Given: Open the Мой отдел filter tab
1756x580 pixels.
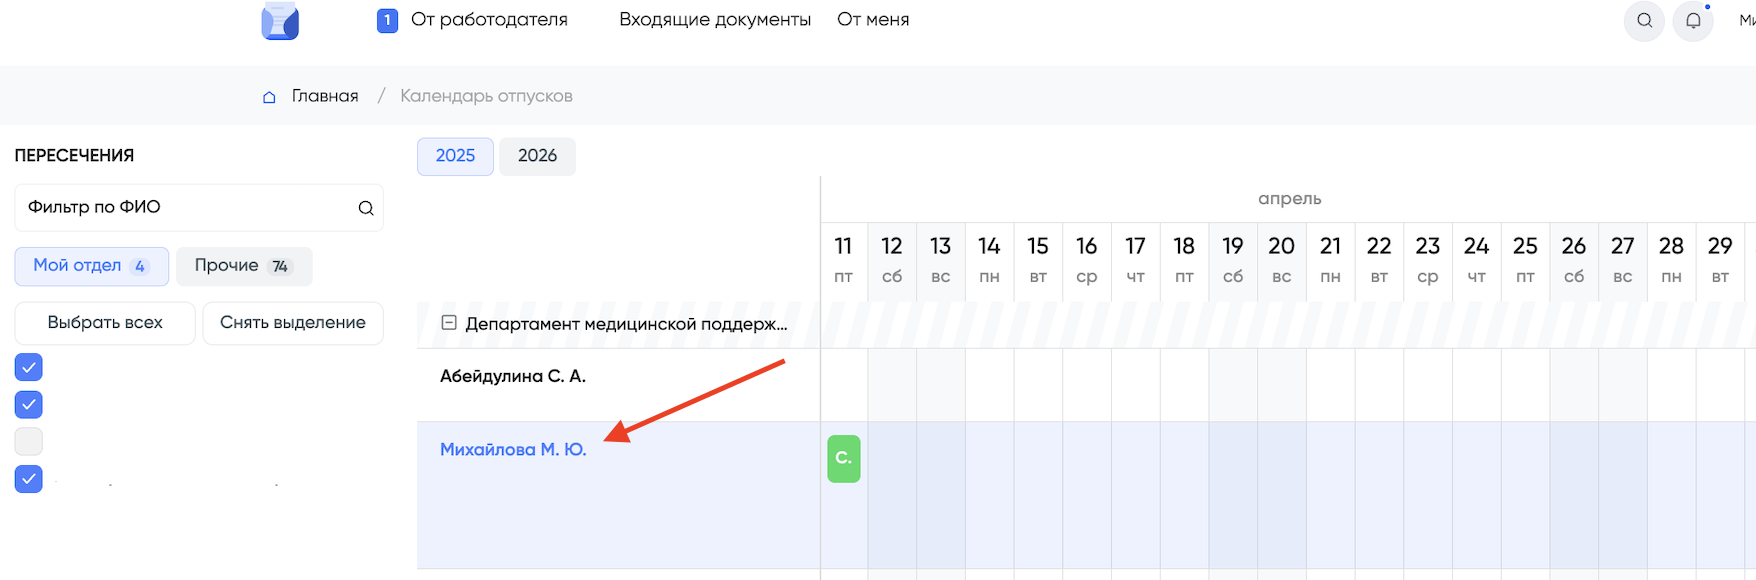Looking at the screenshot, I should point(91,266).
